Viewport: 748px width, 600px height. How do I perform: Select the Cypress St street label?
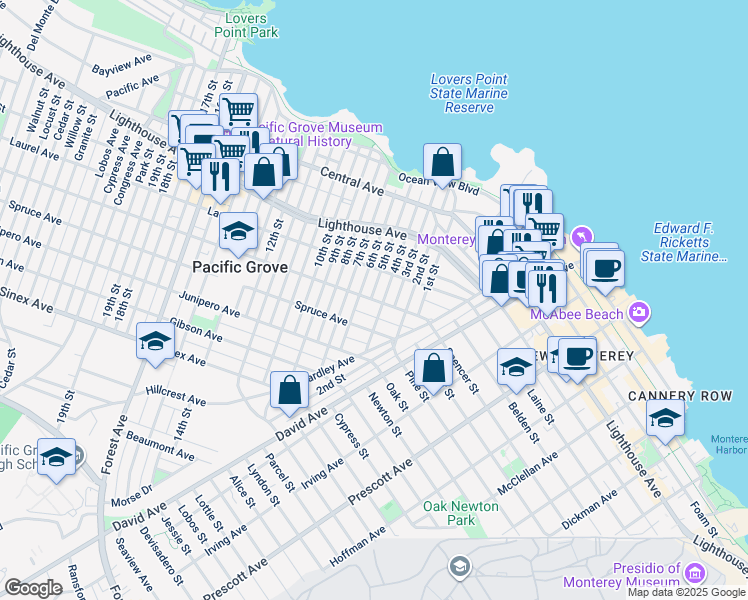(352, 436)
